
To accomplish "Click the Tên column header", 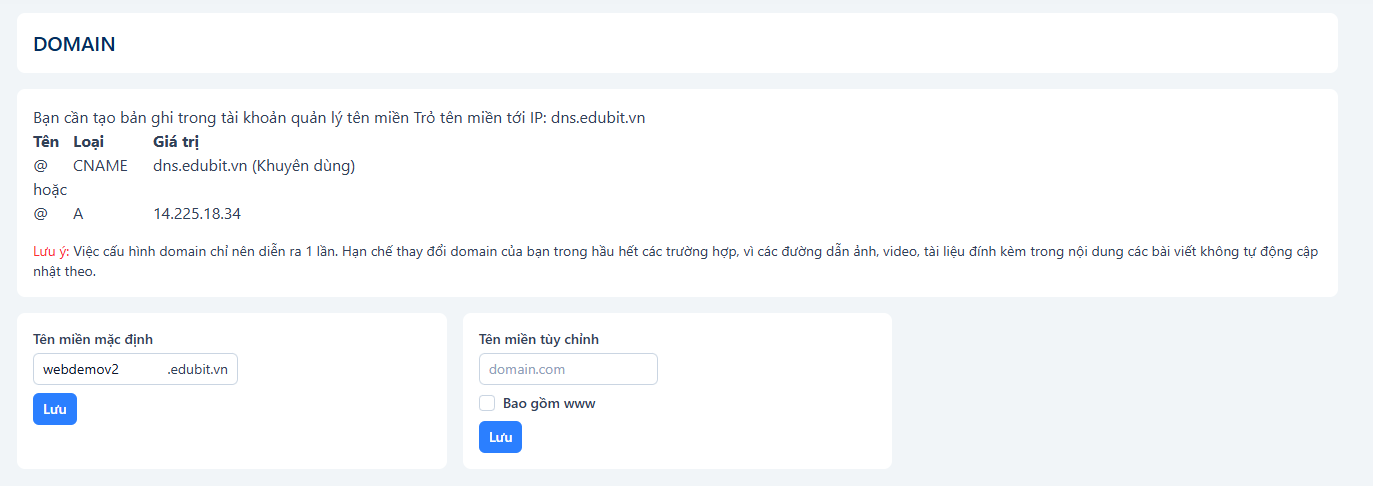I will pos(46,142).
